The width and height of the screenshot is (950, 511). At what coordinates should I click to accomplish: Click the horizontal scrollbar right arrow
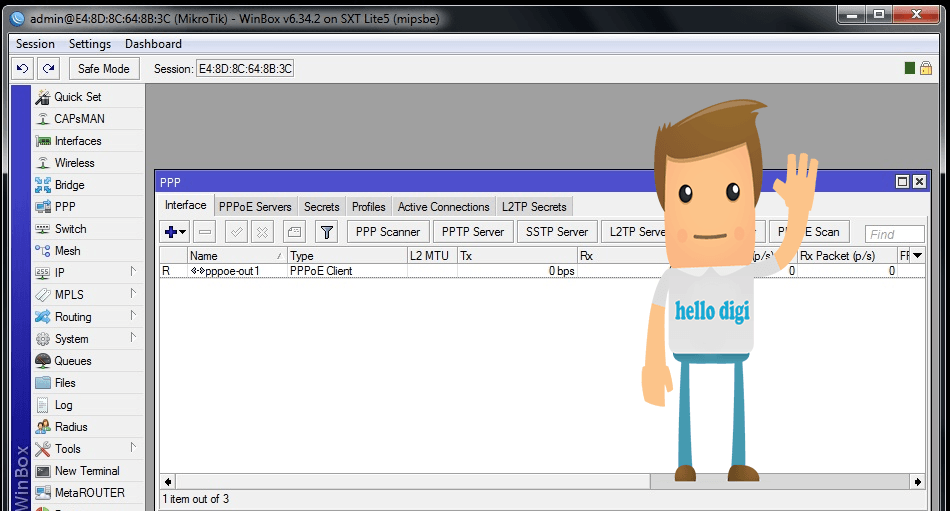[917, 482]
